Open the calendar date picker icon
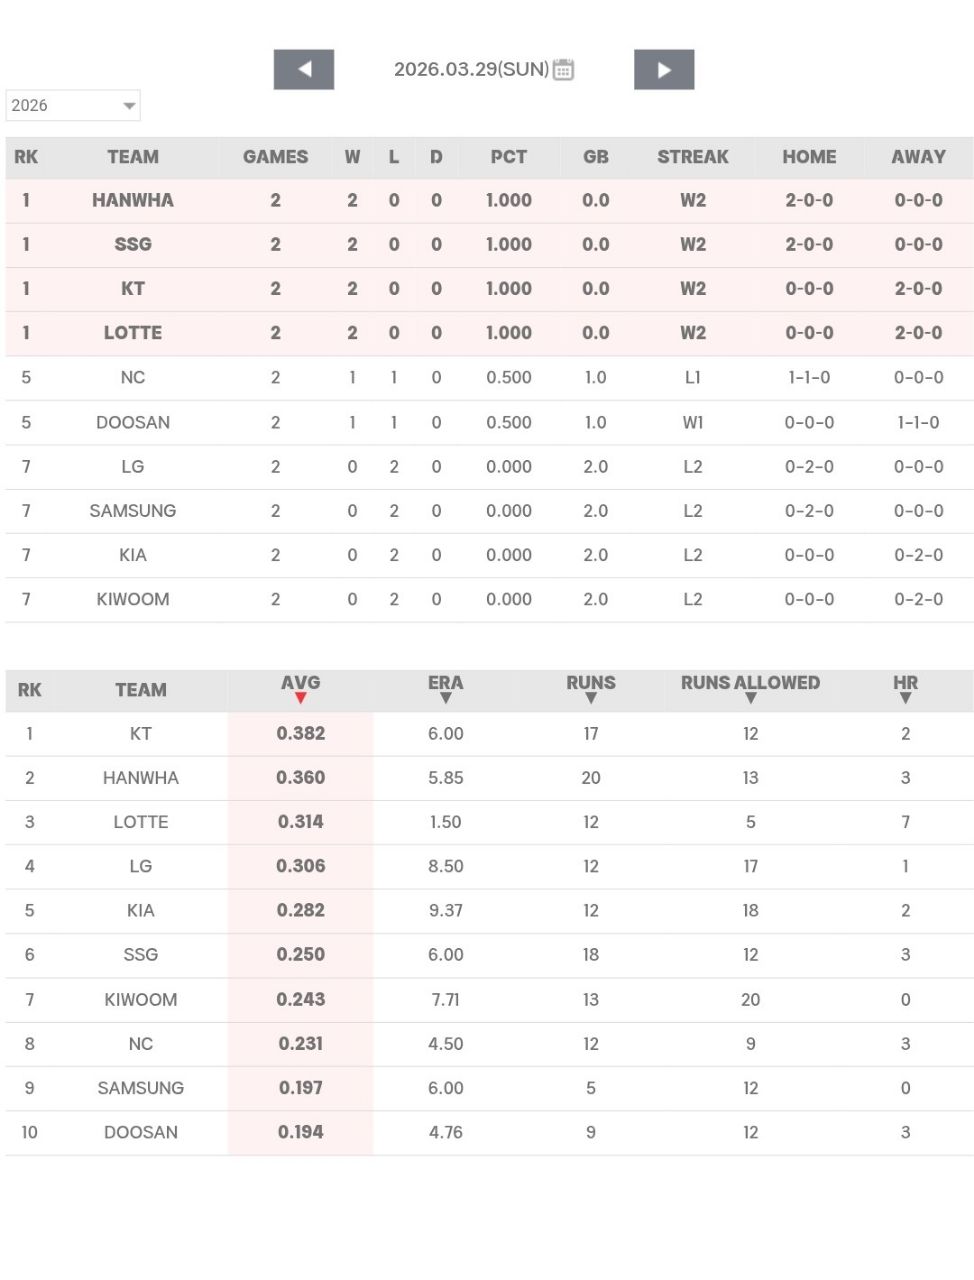The width and height of the screenshot is (974, 1280). tap(564, 70)
